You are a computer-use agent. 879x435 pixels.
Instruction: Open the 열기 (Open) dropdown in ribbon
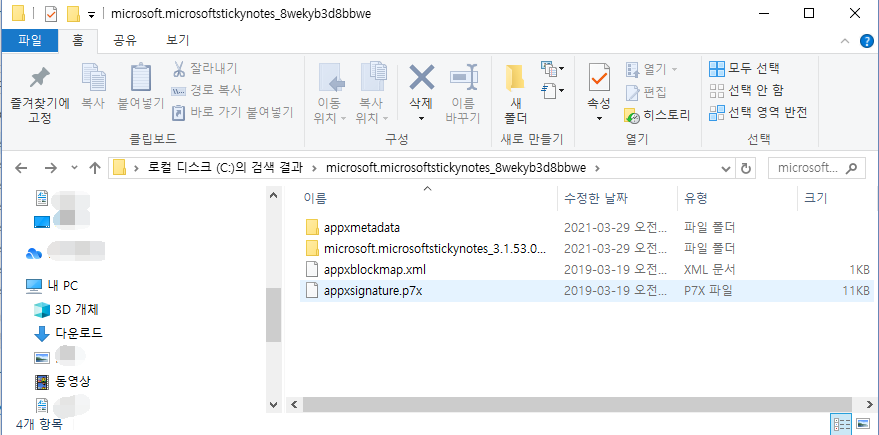(x=652, y=70)
